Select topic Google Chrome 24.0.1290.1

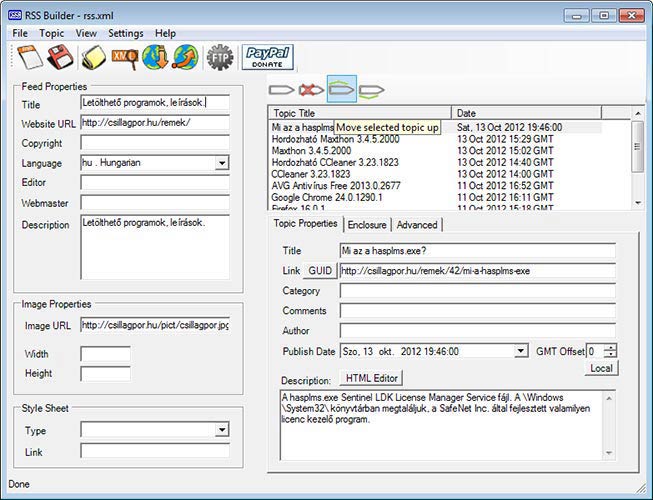[x=327, y=197]
